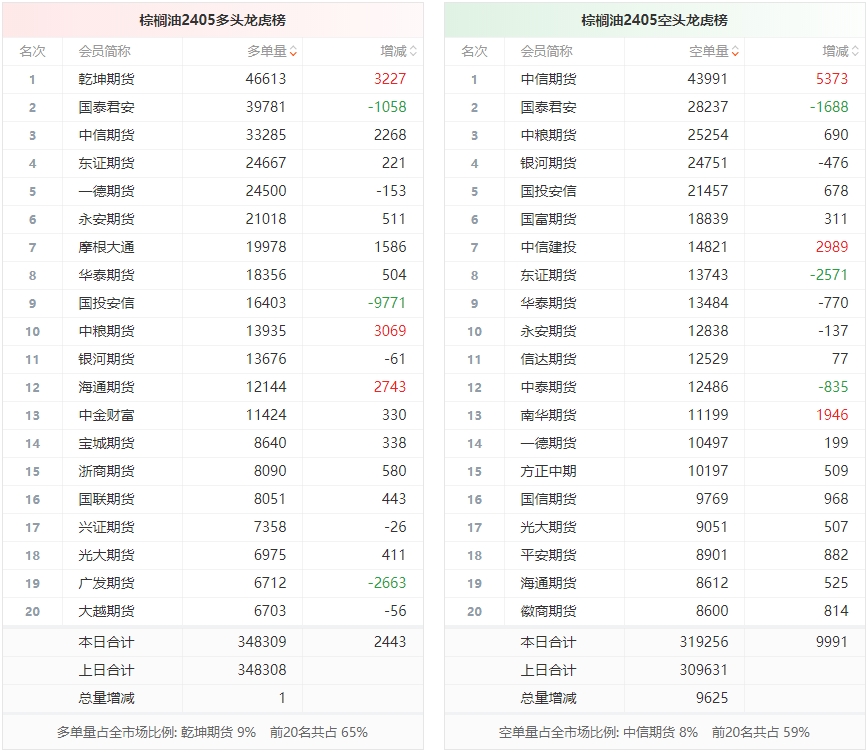Image resolution: width=868 pixels, height=752 pixels.
Task: Click short table 总量增减 value 9625
Action: pyautogui.click(x=712, y=698)
